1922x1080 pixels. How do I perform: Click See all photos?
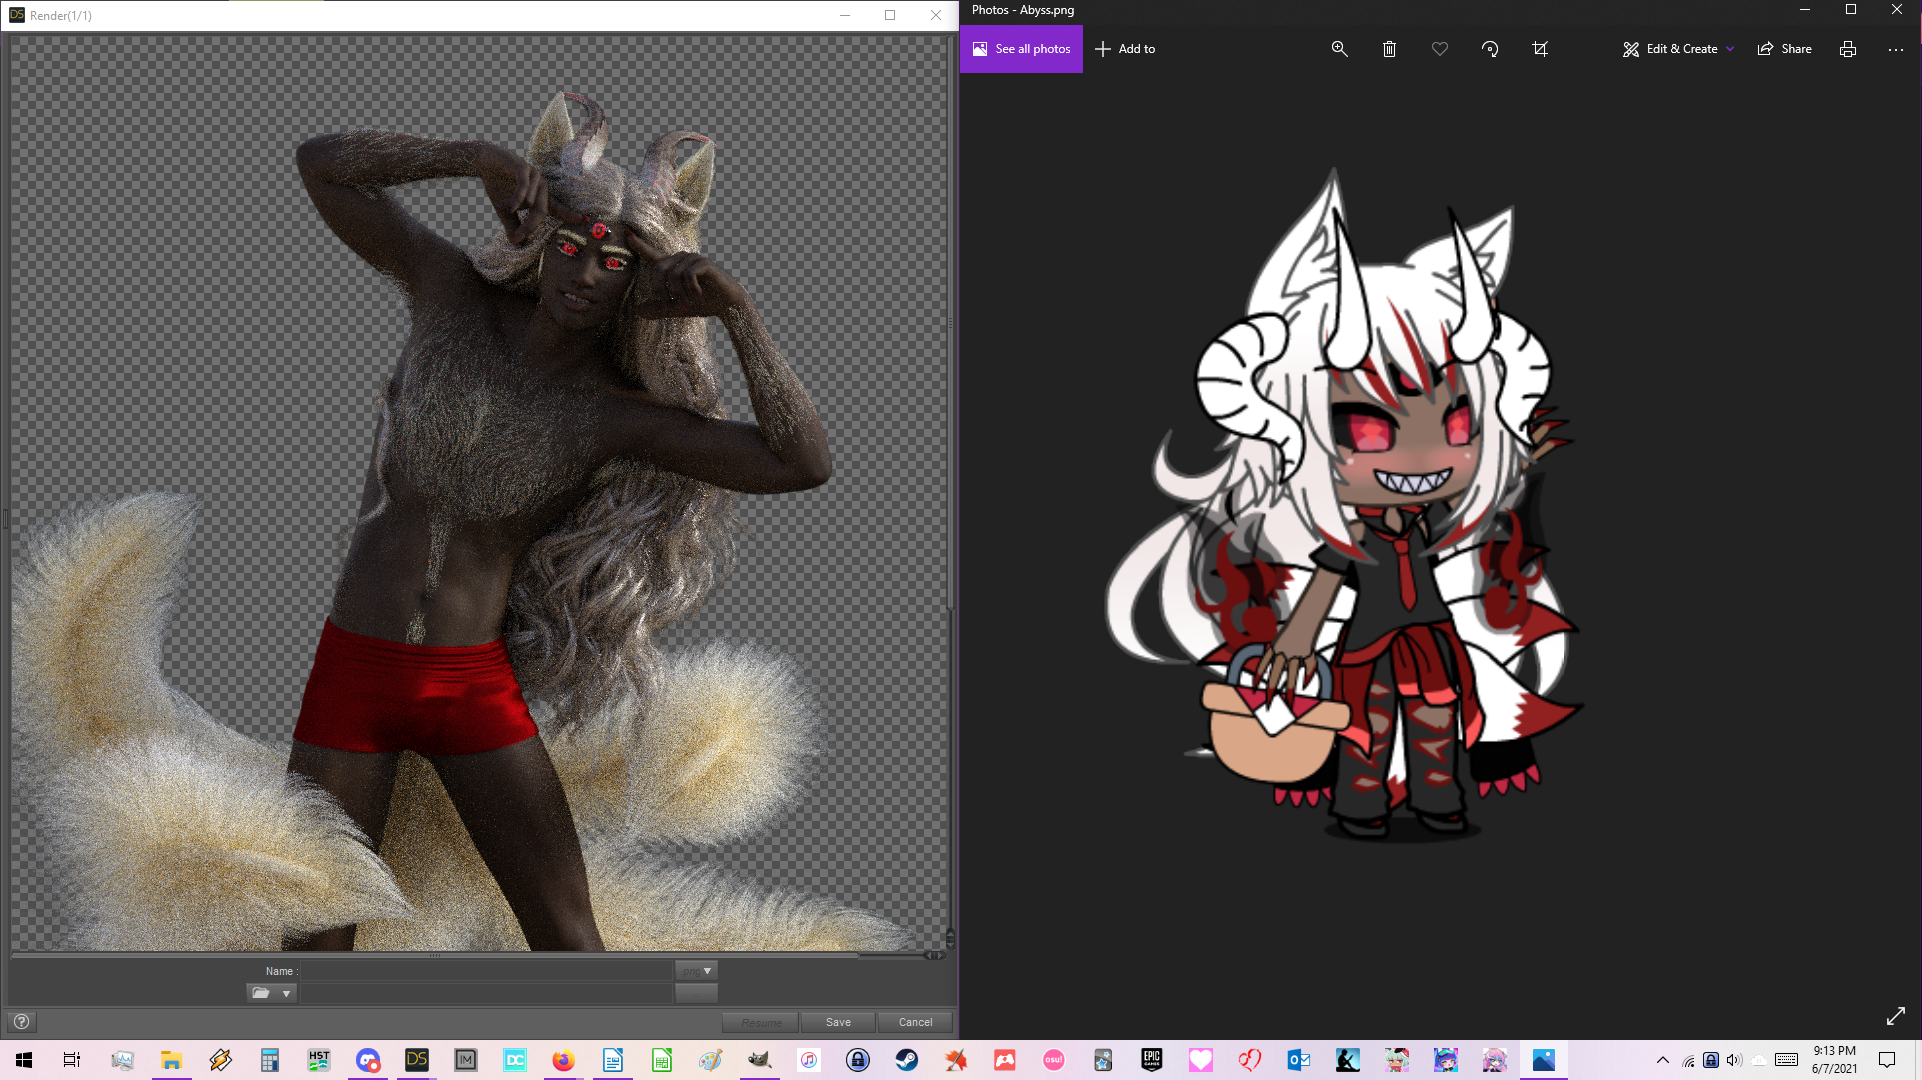[x=1021, y=49]
